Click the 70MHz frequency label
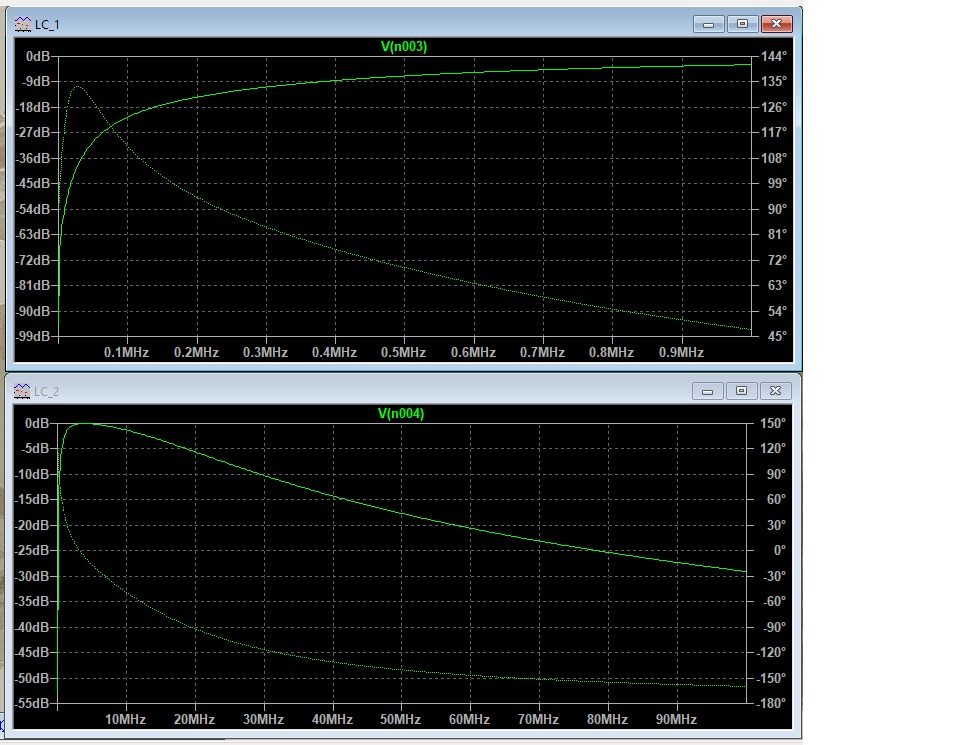This screenshot has height=745, width=960. click(x=538, y=720)
